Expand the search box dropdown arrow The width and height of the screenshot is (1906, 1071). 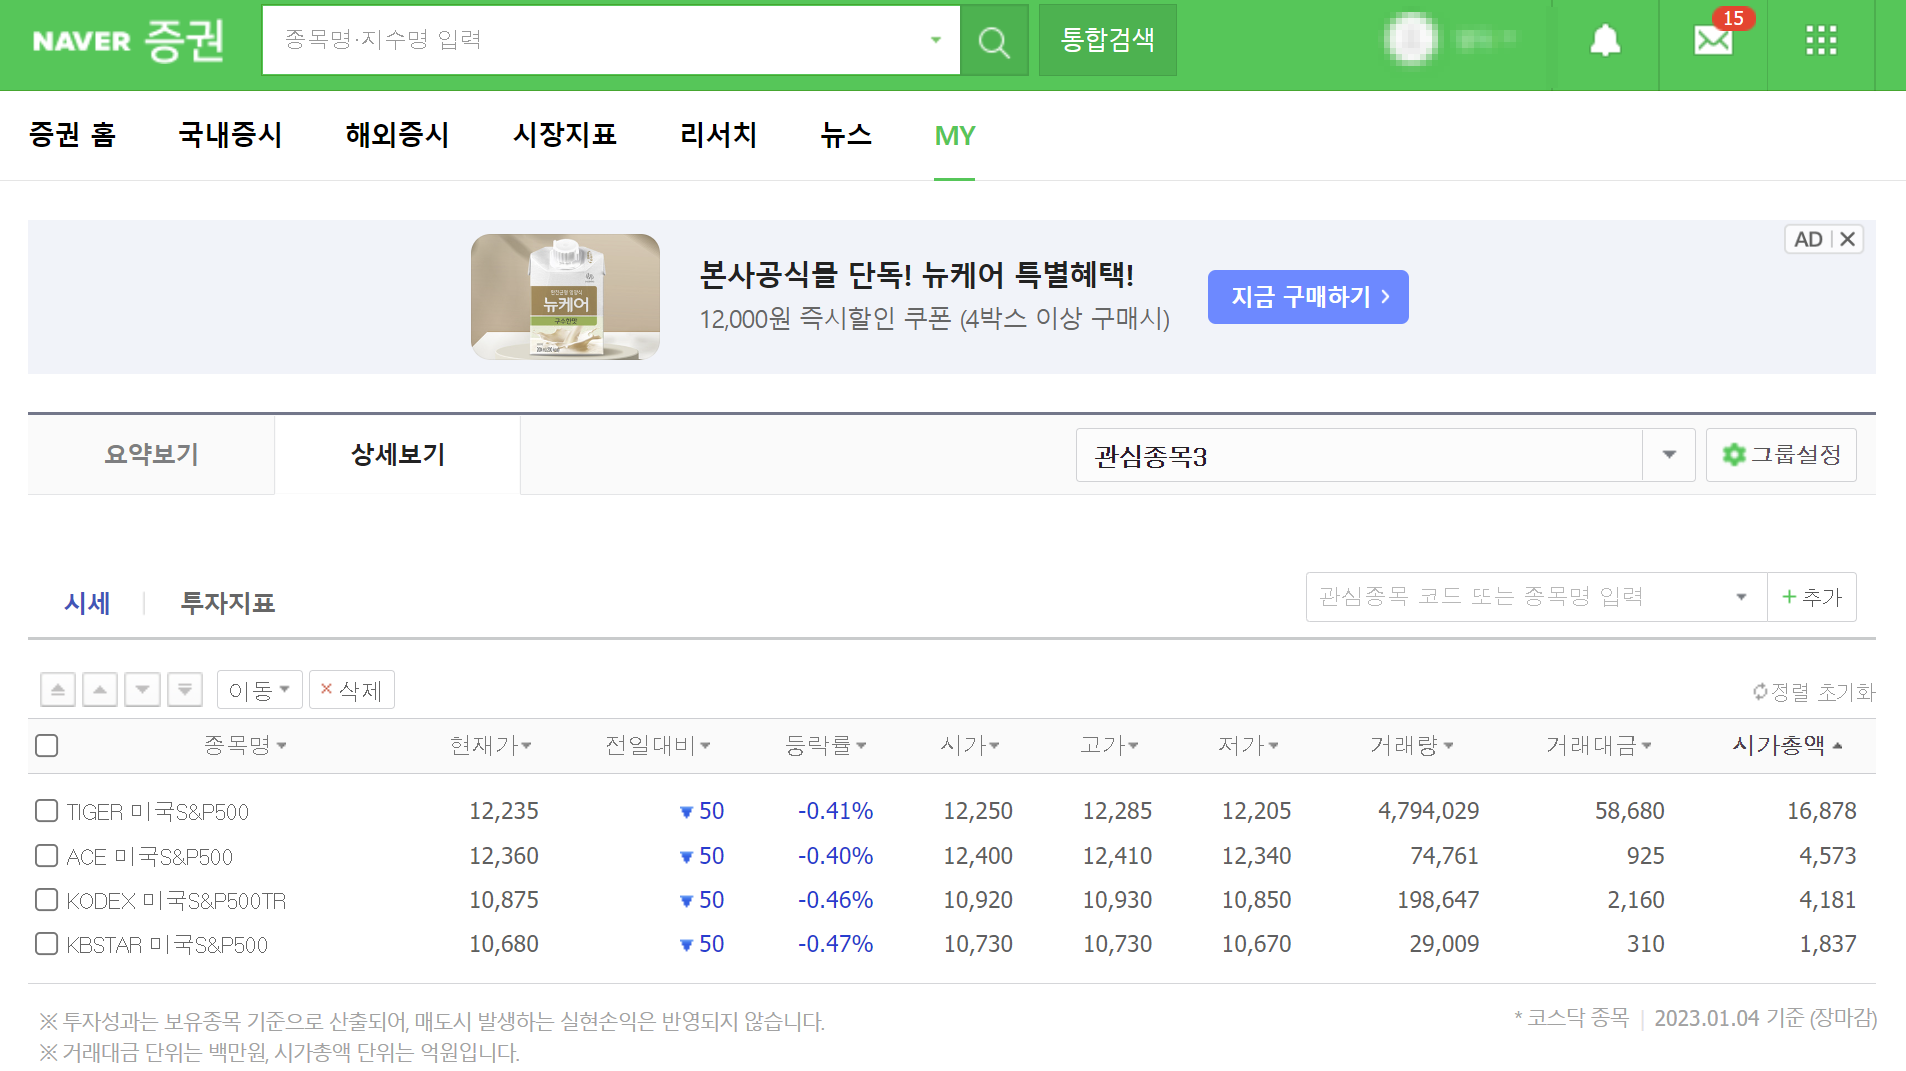[x=936, y=40]
